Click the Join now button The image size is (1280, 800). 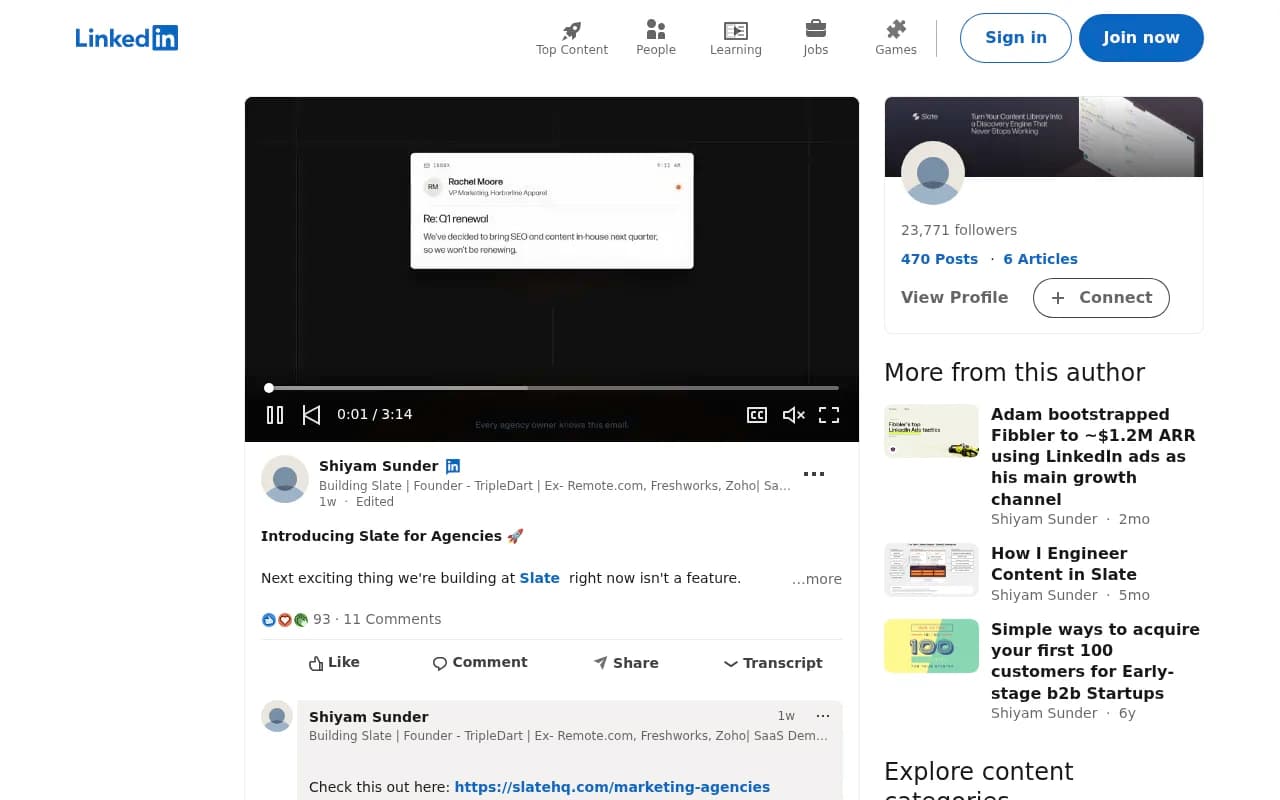(1141, 38)
